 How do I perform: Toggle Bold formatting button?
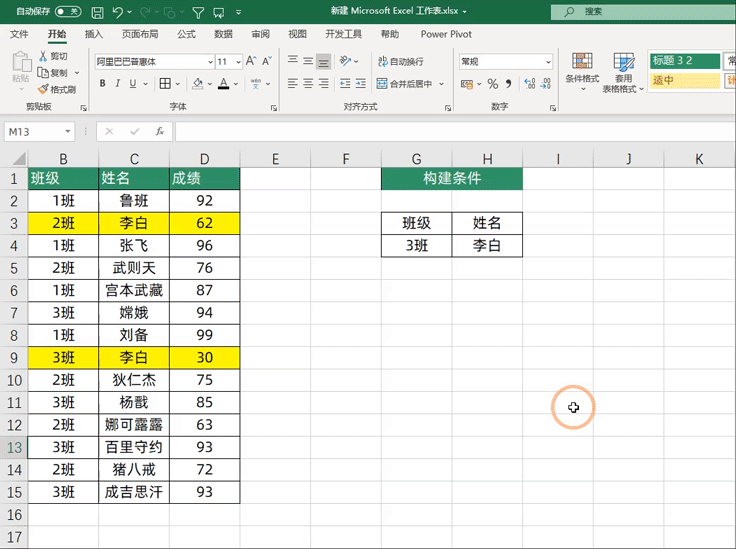pyautogui.click(x=102, y=84)
